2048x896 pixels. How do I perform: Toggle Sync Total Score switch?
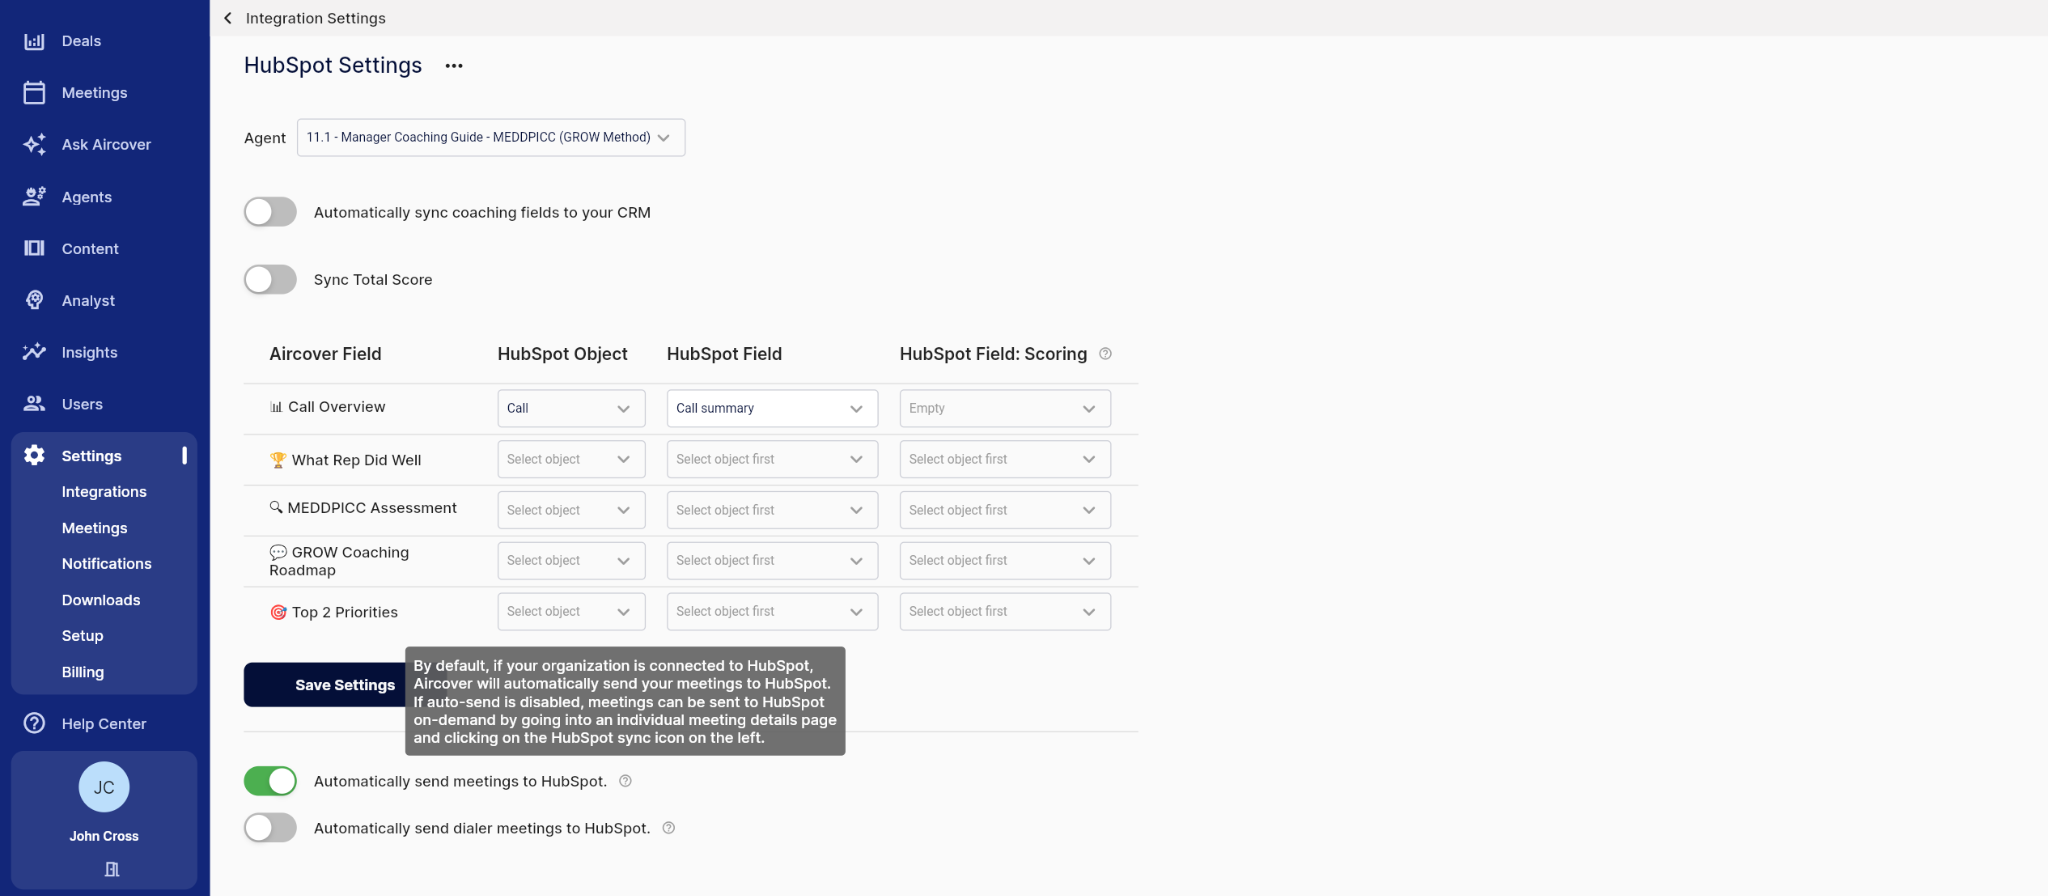pyautogui.click(x=270, y=279)
